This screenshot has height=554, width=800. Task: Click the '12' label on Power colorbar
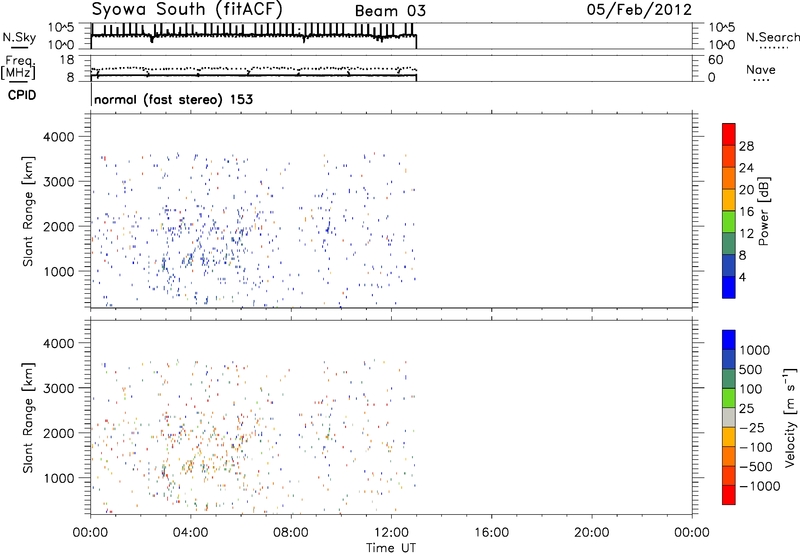click(746, 234)
